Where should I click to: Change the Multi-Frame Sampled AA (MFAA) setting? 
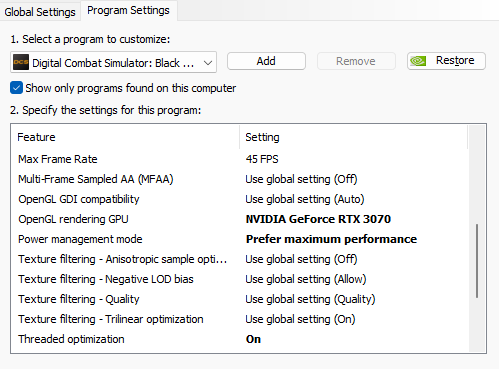301,179
